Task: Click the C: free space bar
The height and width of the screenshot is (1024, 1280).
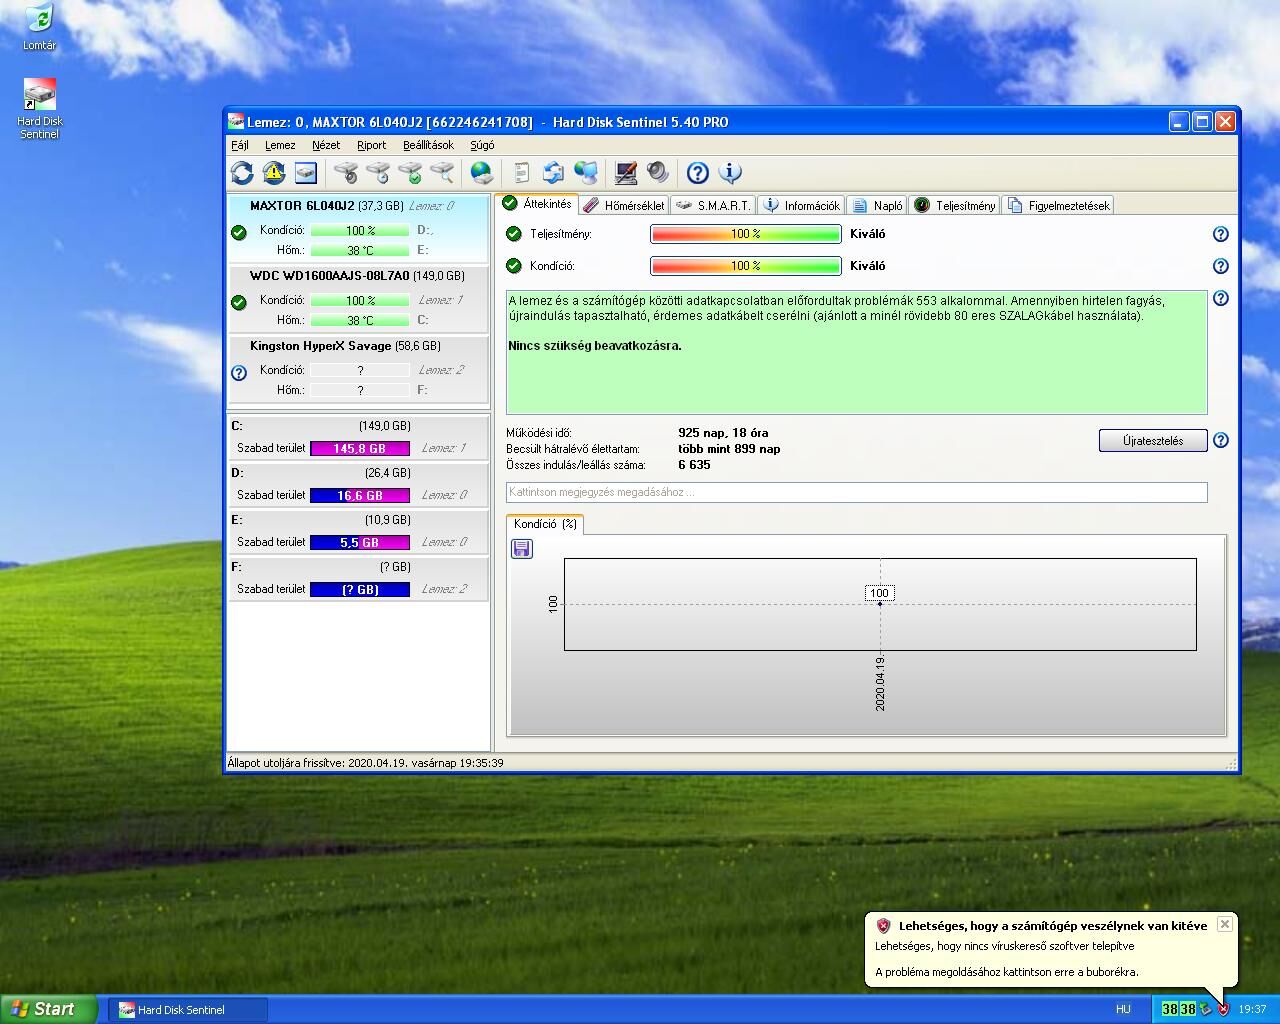Action: (360, 449)
